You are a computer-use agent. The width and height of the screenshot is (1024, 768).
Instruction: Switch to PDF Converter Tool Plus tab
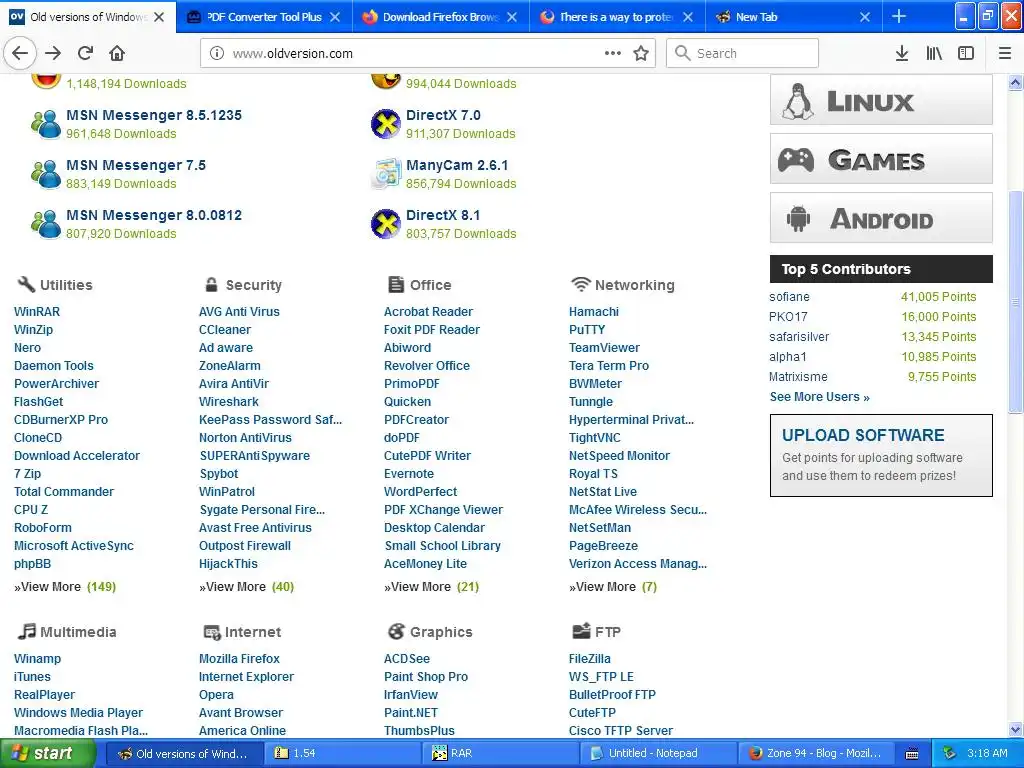point(264,17)
